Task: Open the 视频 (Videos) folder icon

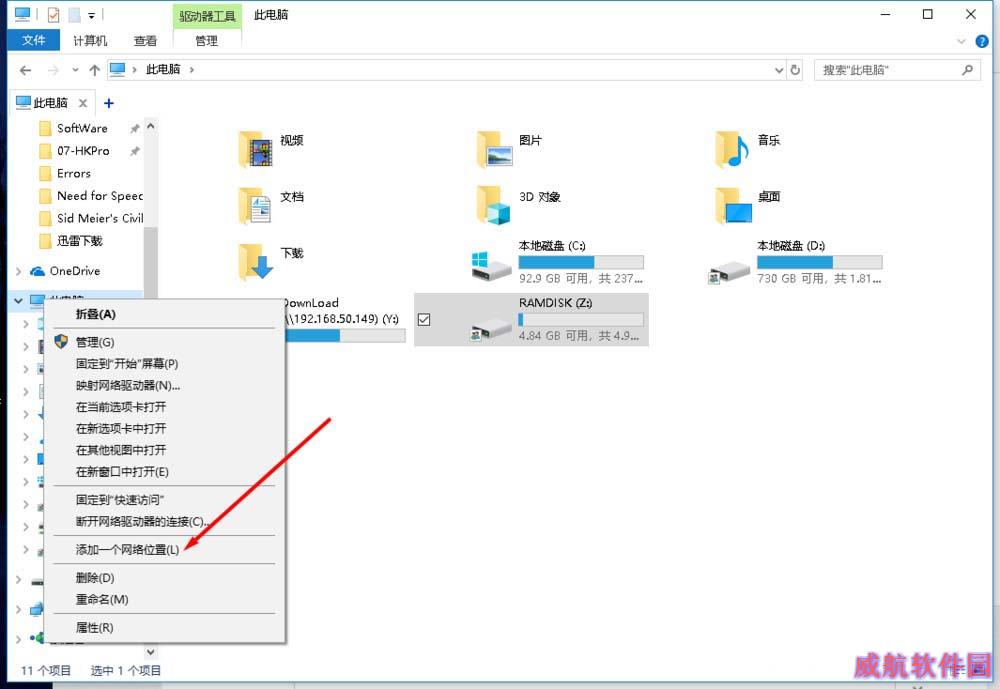Action: click(x=255, y=149)
